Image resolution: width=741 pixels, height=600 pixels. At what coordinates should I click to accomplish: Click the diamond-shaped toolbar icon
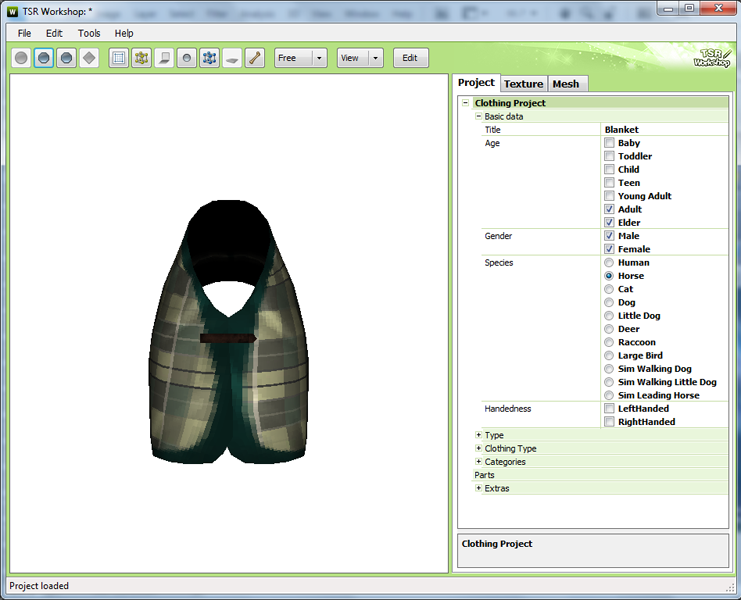[89, 58]
